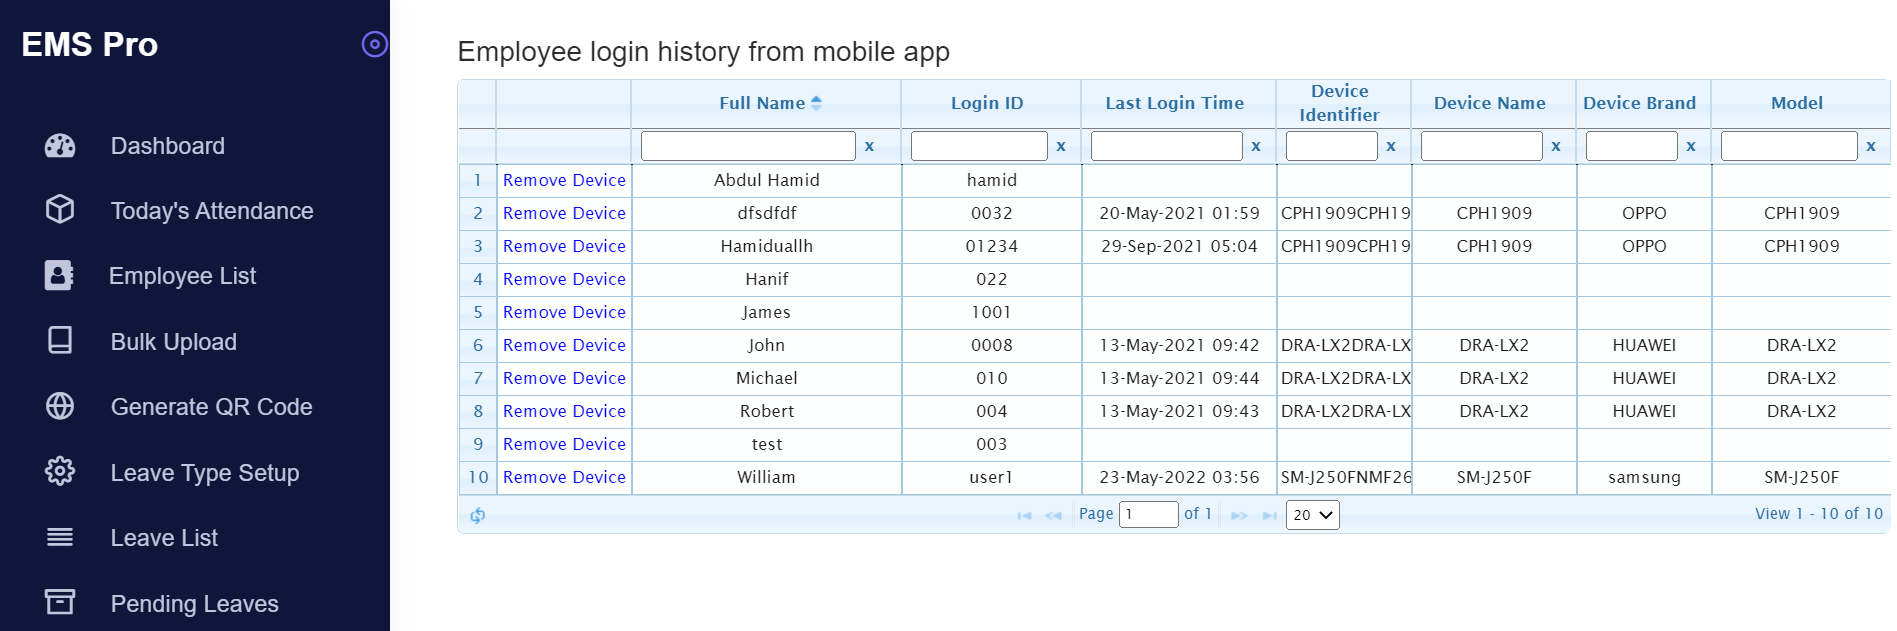Screen dimensions: 1897x631
Task: Select the samsung brand cell
Action: [1644, 478]
